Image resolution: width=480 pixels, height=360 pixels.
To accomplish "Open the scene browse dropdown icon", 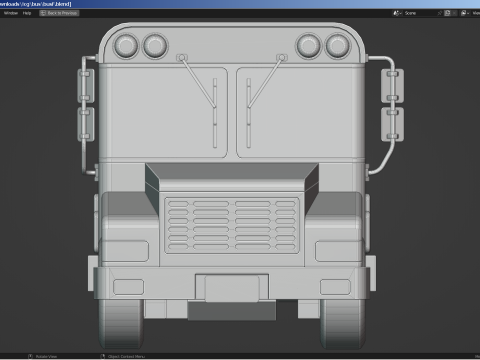I will point(397,13).
